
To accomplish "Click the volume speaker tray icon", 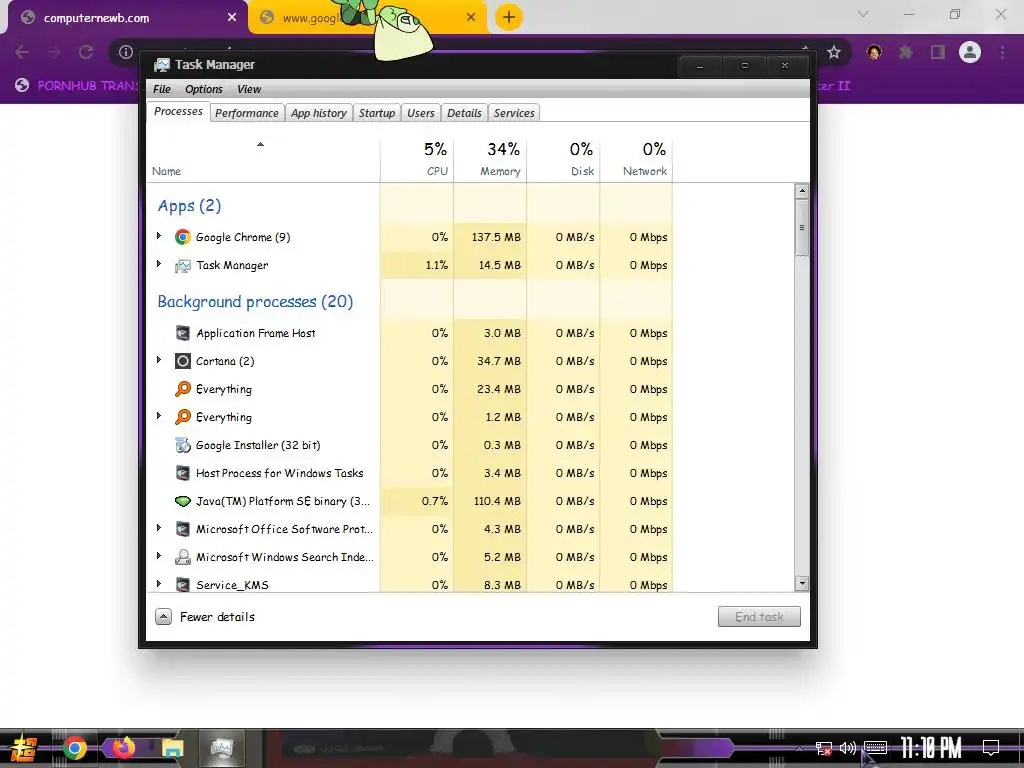I will coord(848,748).
